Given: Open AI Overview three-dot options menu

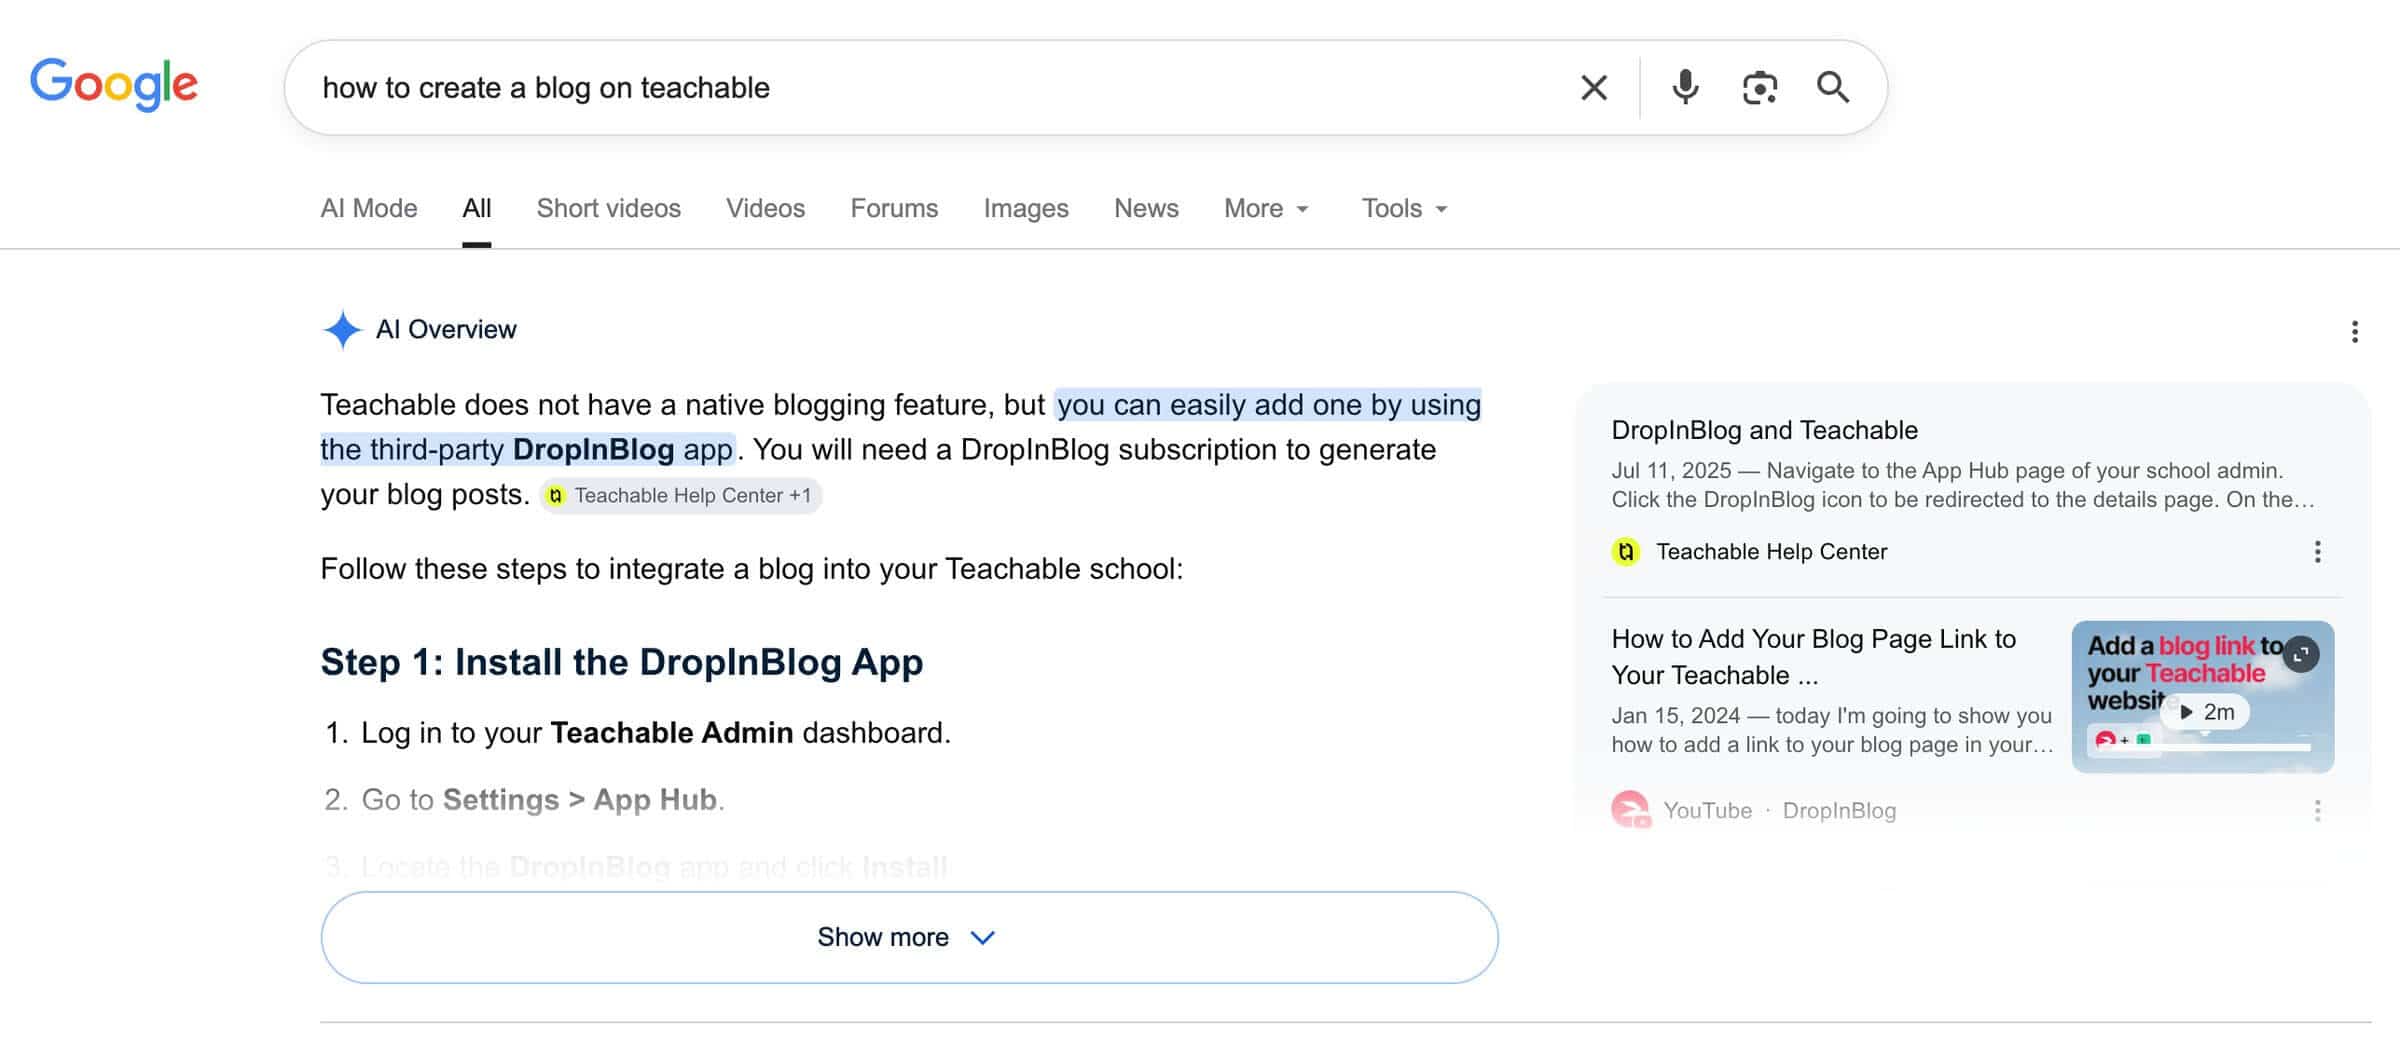Looking at the screenshot, I should [2355, 332].
